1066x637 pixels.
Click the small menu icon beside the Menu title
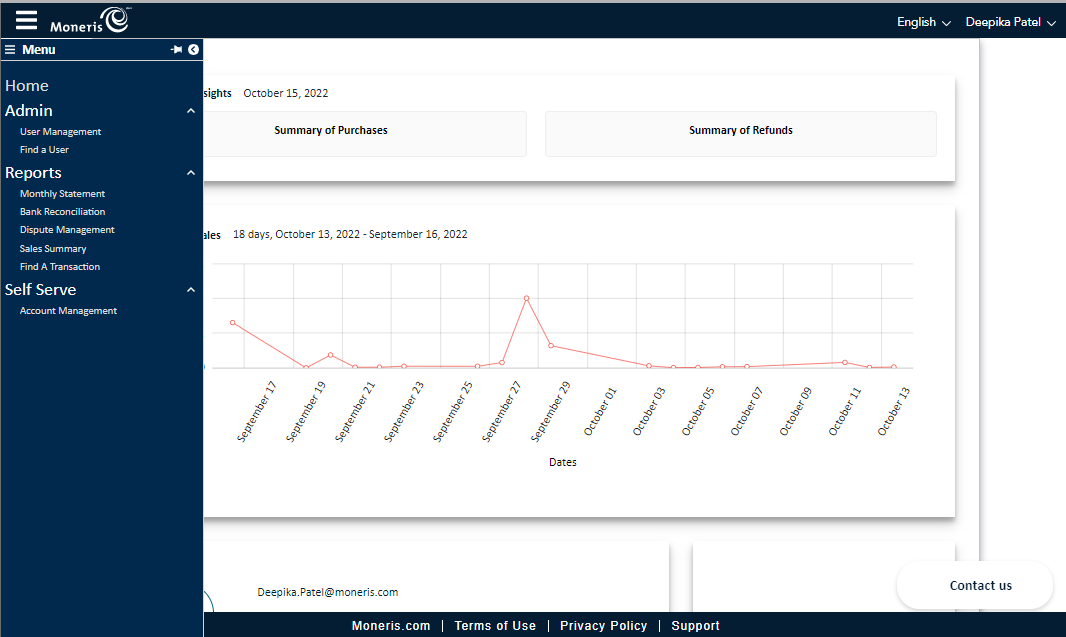click(x=10, y=49)
